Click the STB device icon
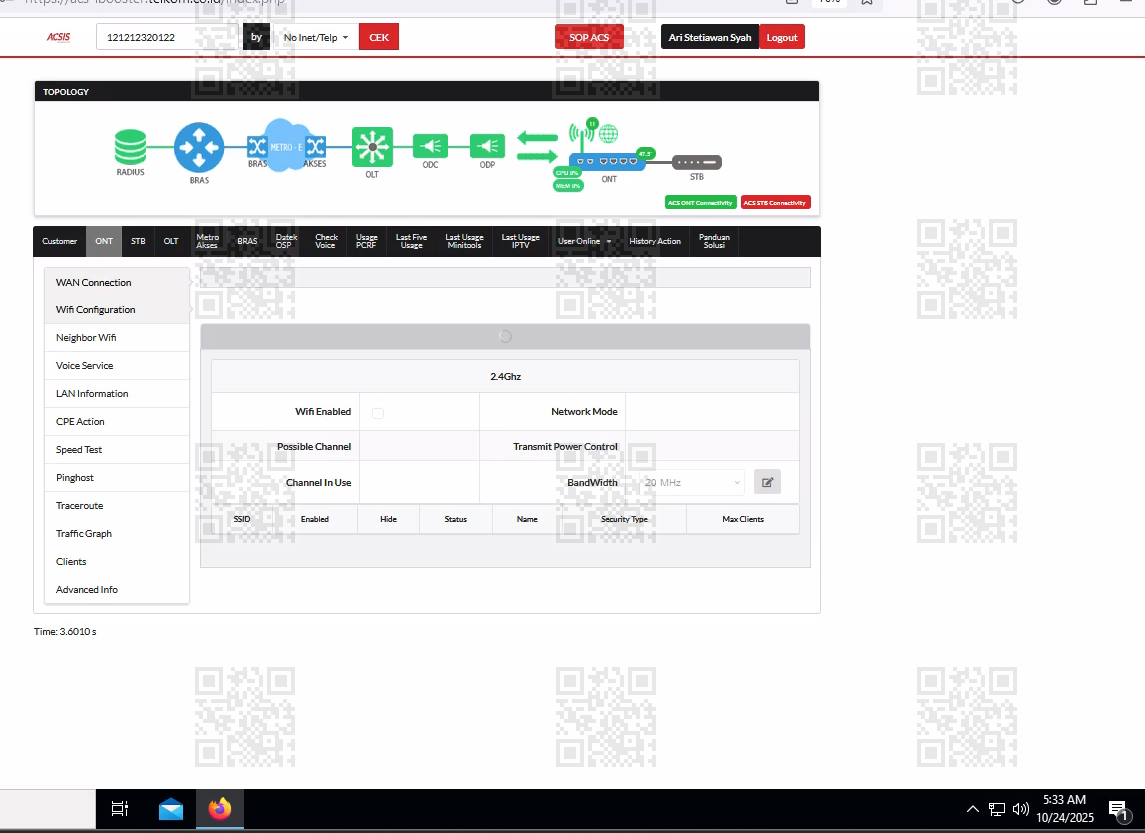The width and height of the screenshot is (1145, 833). [697, 162]
